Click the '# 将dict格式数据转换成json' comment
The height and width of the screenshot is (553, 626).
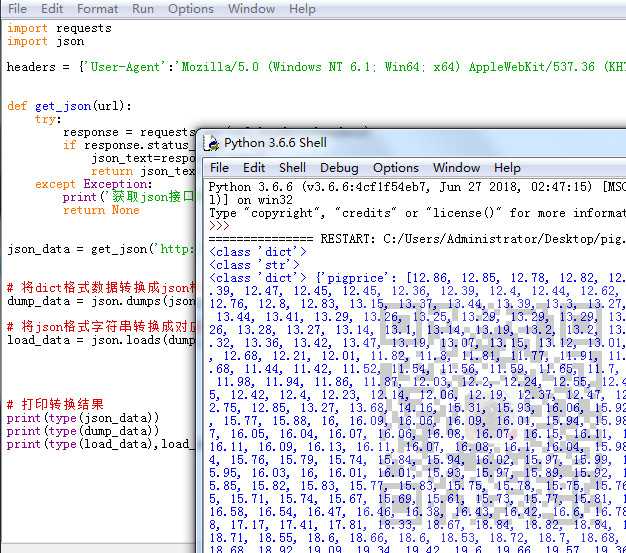(x=101, y=287)
